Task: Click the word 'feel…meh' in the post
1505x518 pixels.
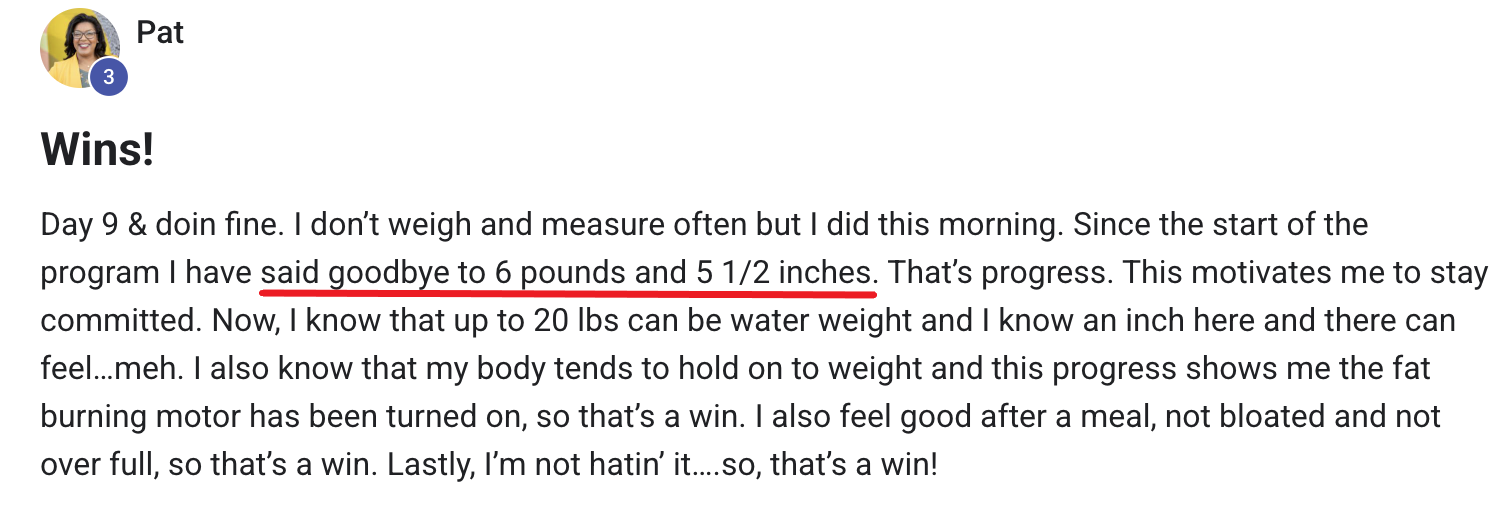Action: [x=108, y=369]
